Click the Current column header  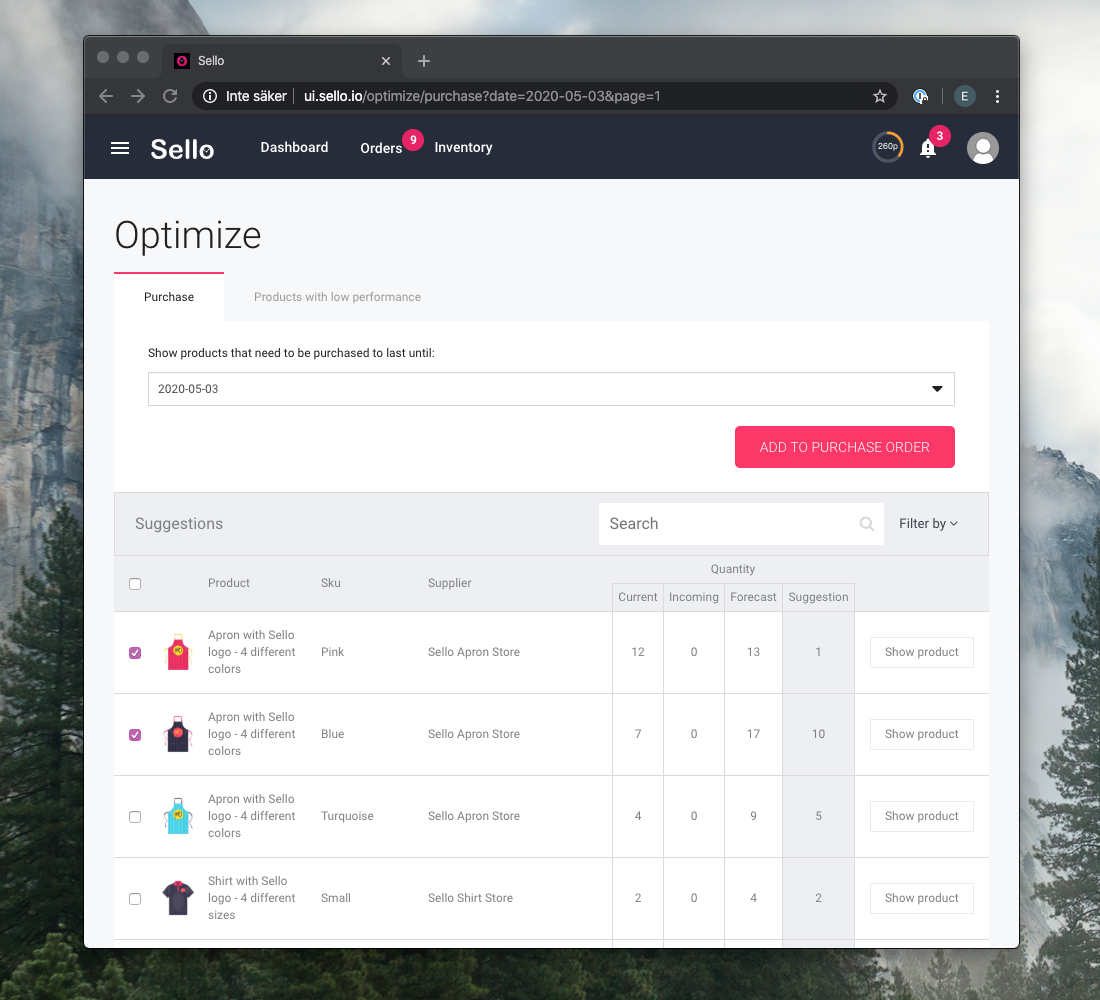[x=638, y=597]
